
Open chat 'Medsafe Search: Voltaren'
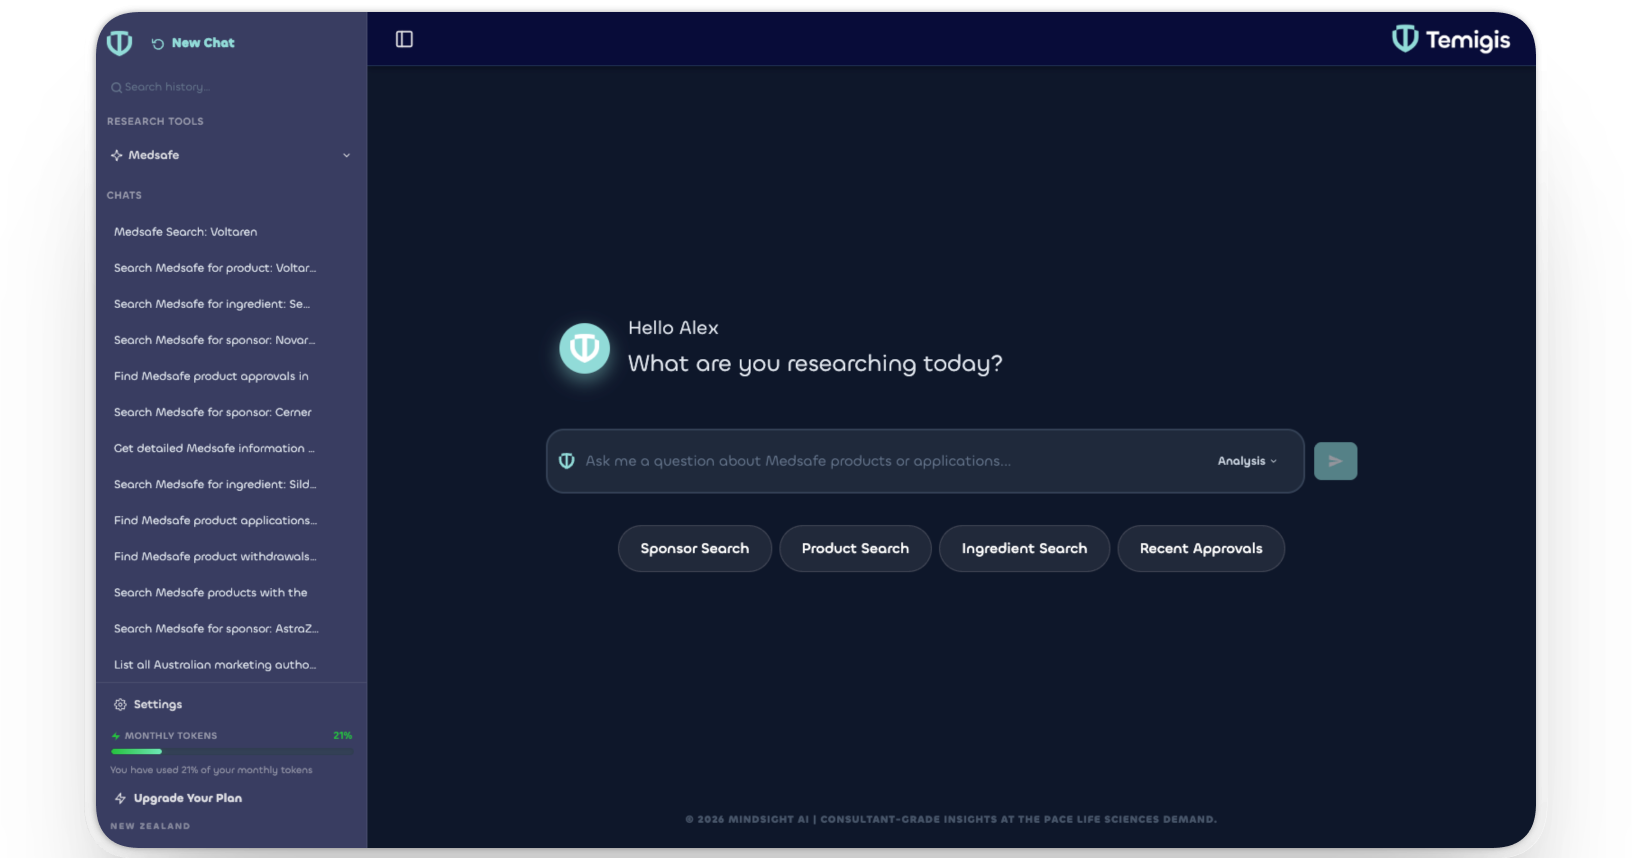point(185,232)
